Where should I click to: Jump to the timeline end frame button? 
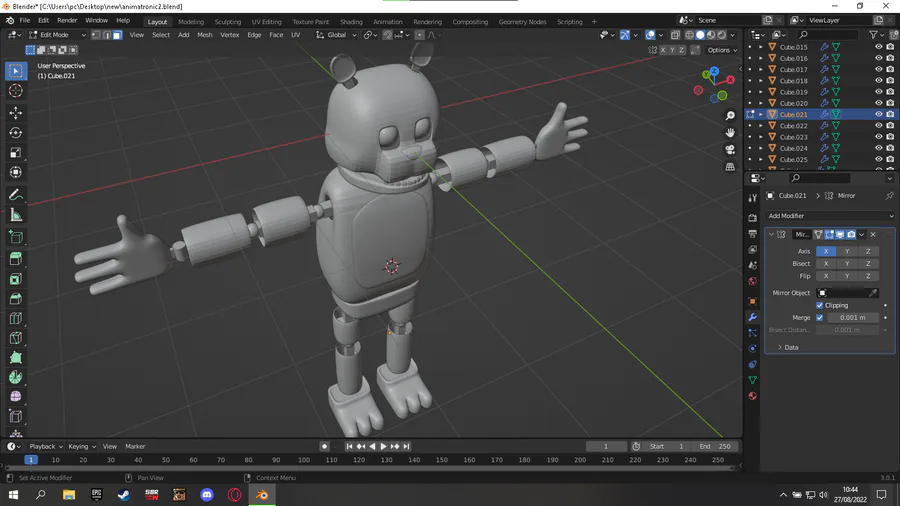click(406, 446)
